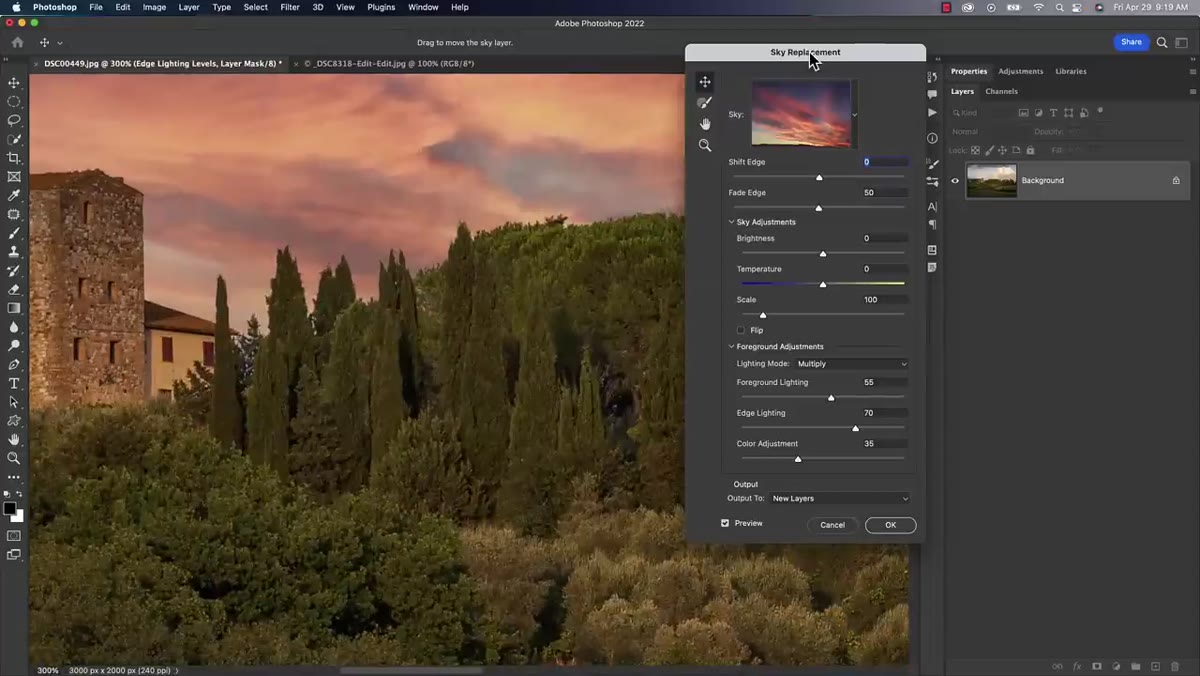The height and width of the screenshot is (676, 1200).
Task: Click the Edge Lighting slider handle
Action: pyautogui.click(x=855, y=428)
